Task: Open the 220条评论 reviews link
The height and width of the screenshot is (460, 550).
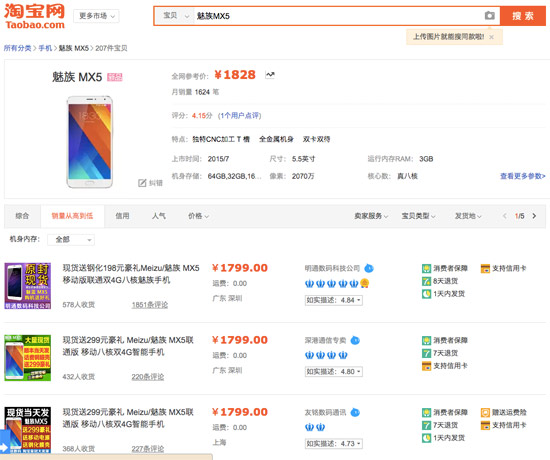Action: 148,377
